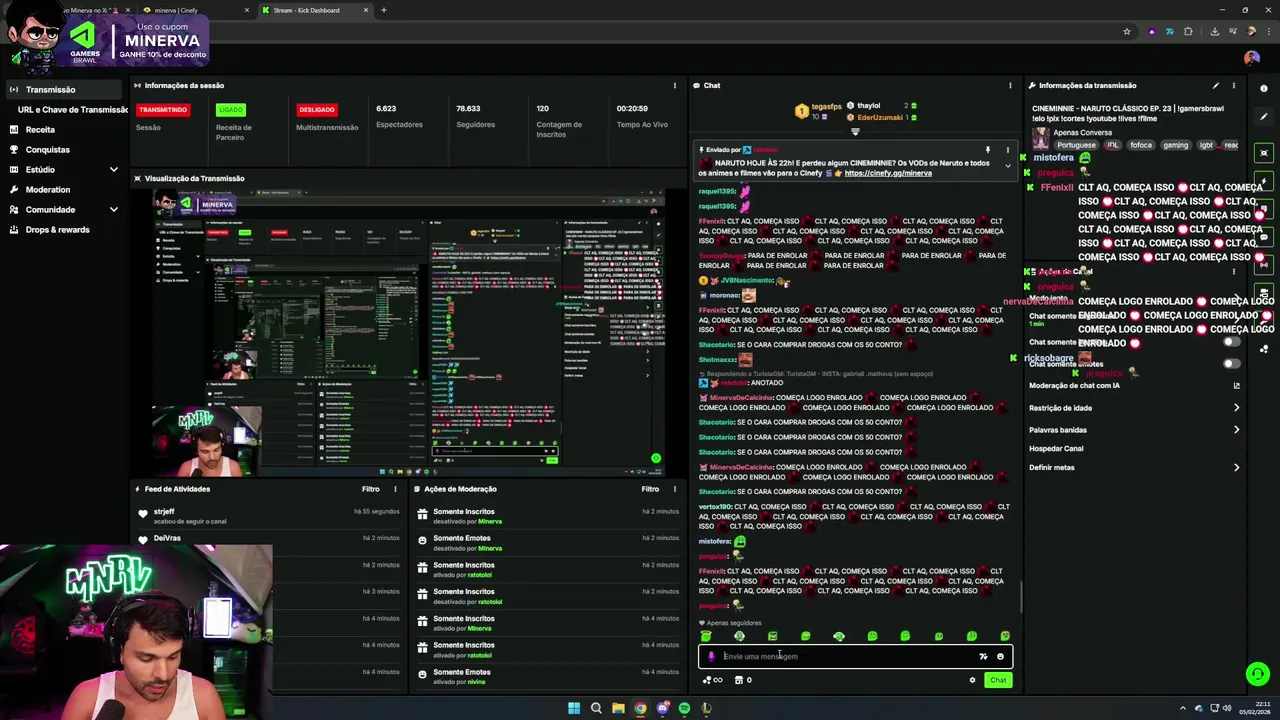Viewport: 1280px width, 720px height.
Task: Expand the Comunidade submenu chevron
Action: pyautogui.click(x=114, y=209)
